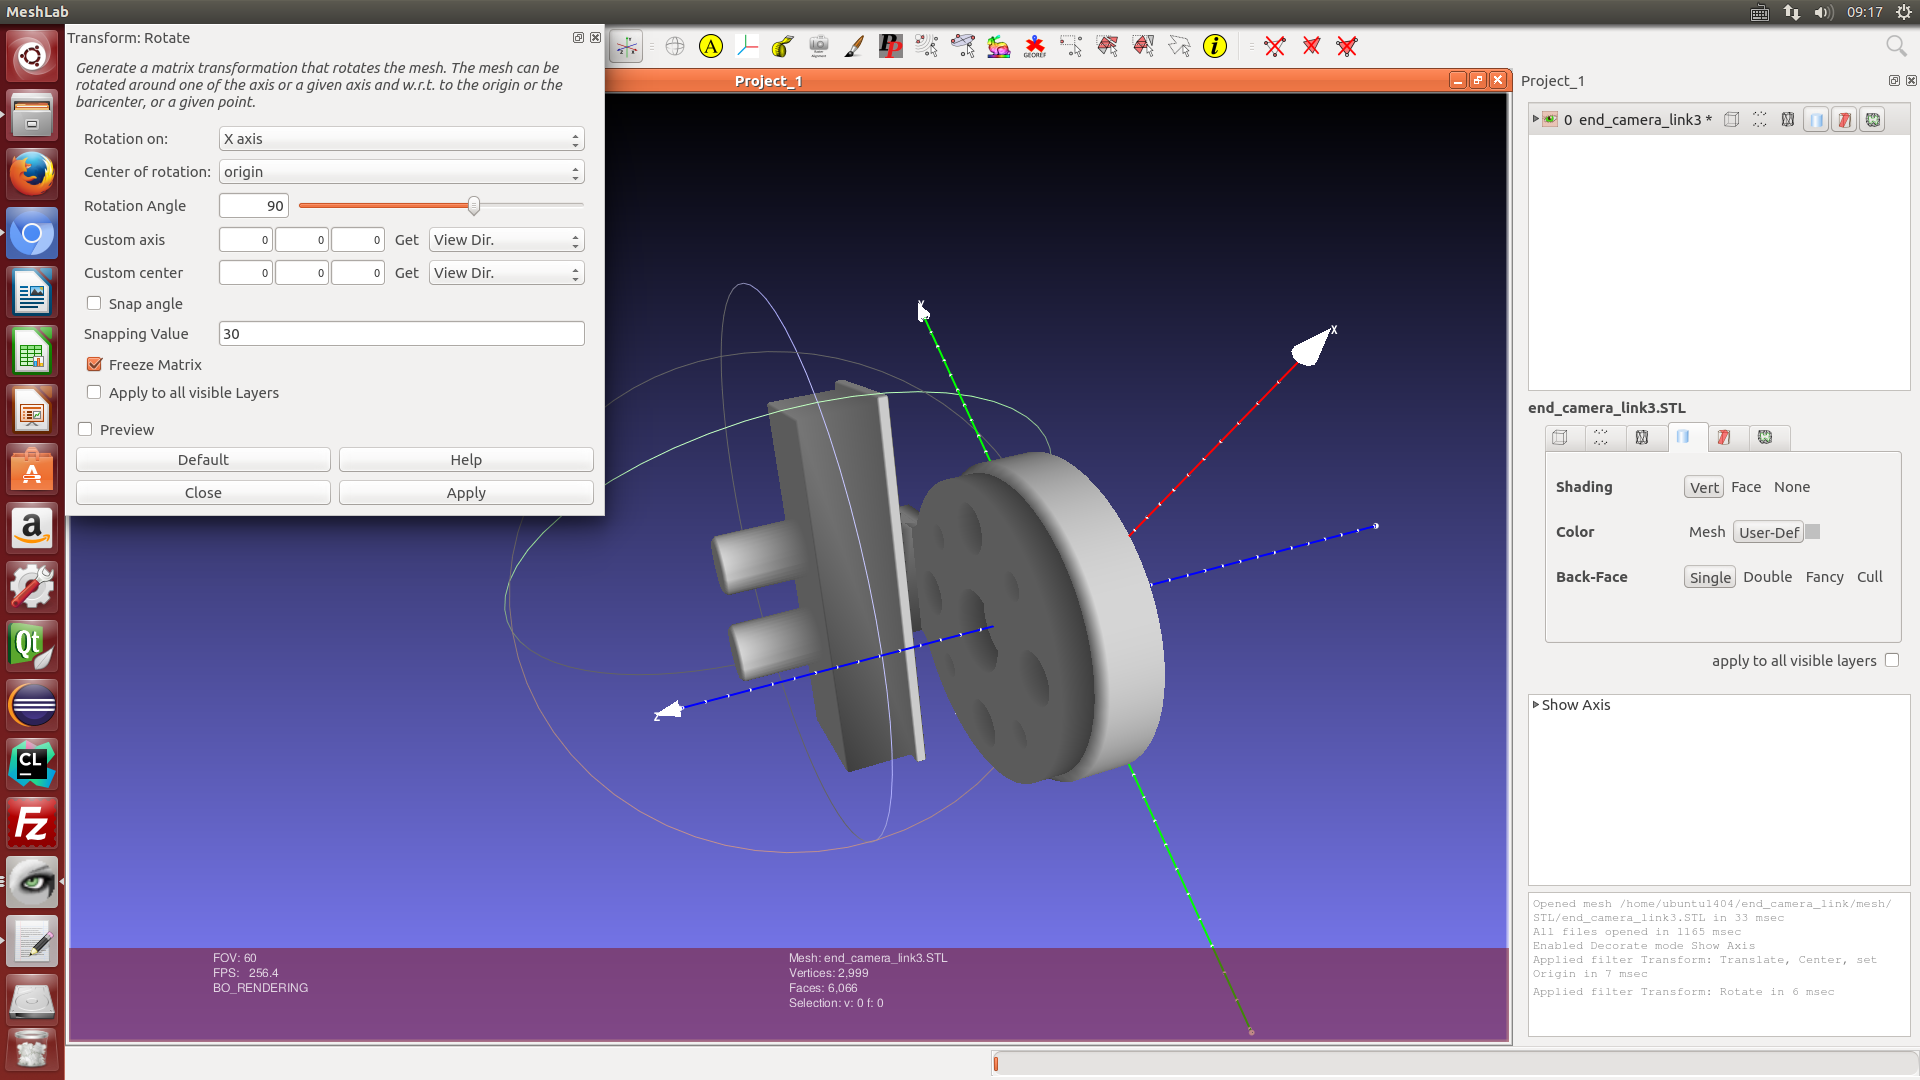This screenshot has height=1080, width=1920.
Task: Select the Quality Mapper rainbow bunny icon
Action: 999,46
